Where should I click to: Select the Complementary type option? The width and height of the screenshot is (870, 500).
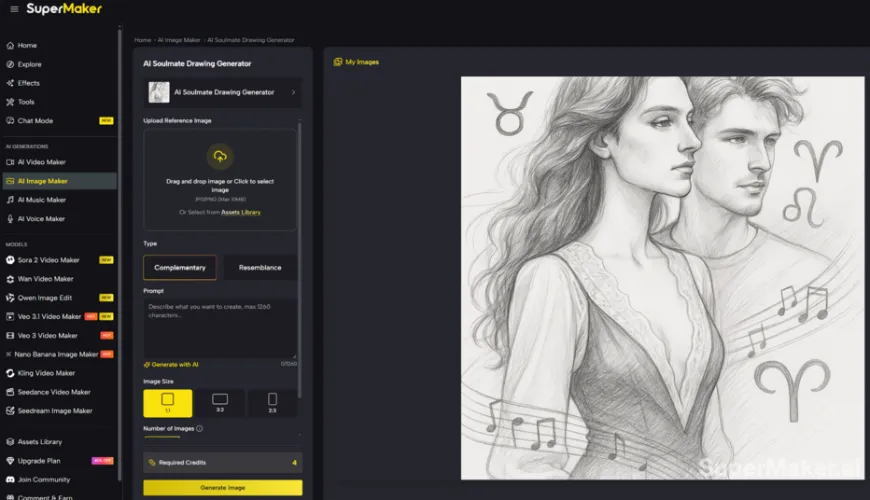(x=180, y=267)
